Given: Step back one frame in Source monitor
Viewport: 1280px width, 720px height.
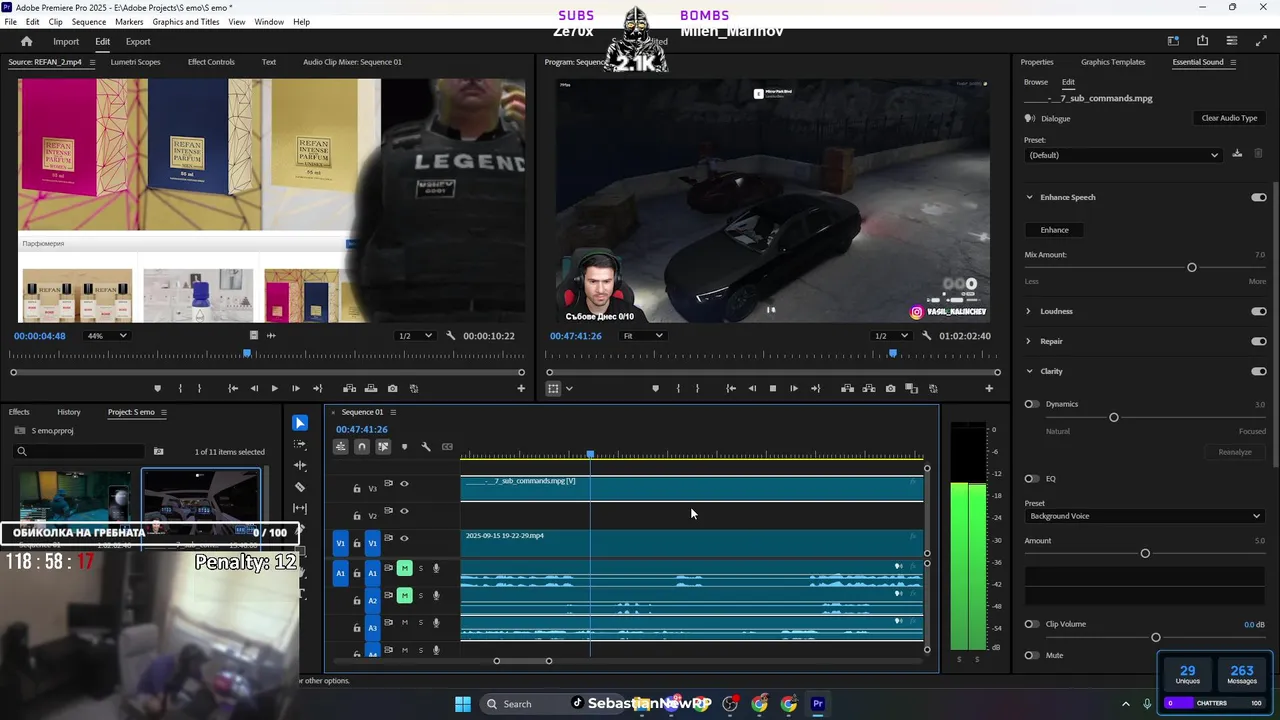Looking at the screenshot, I should [254, 388].
